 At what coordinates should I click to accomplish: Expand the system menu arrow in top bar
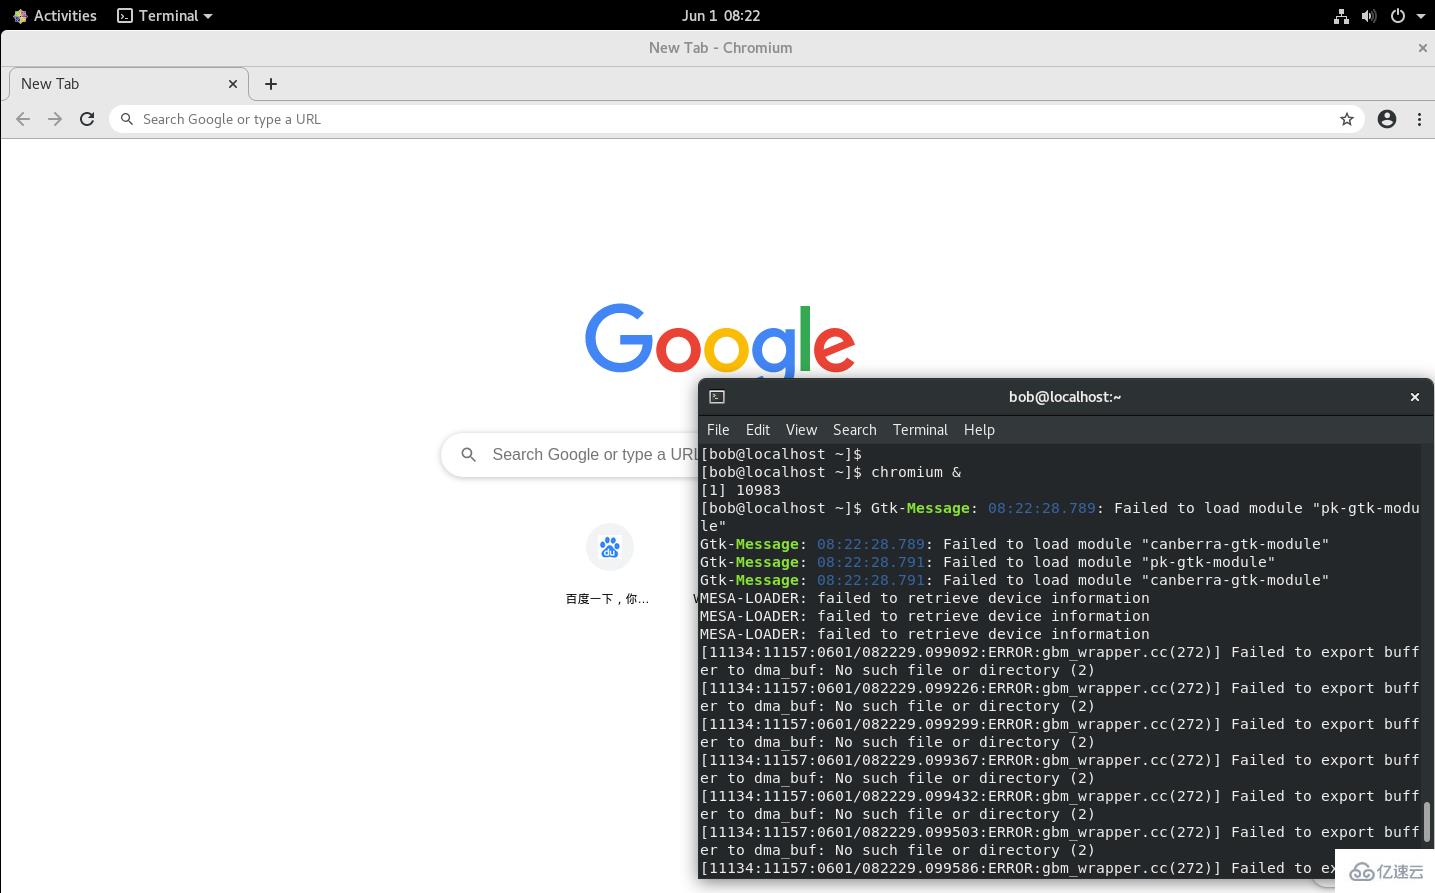pos(1420,16)
